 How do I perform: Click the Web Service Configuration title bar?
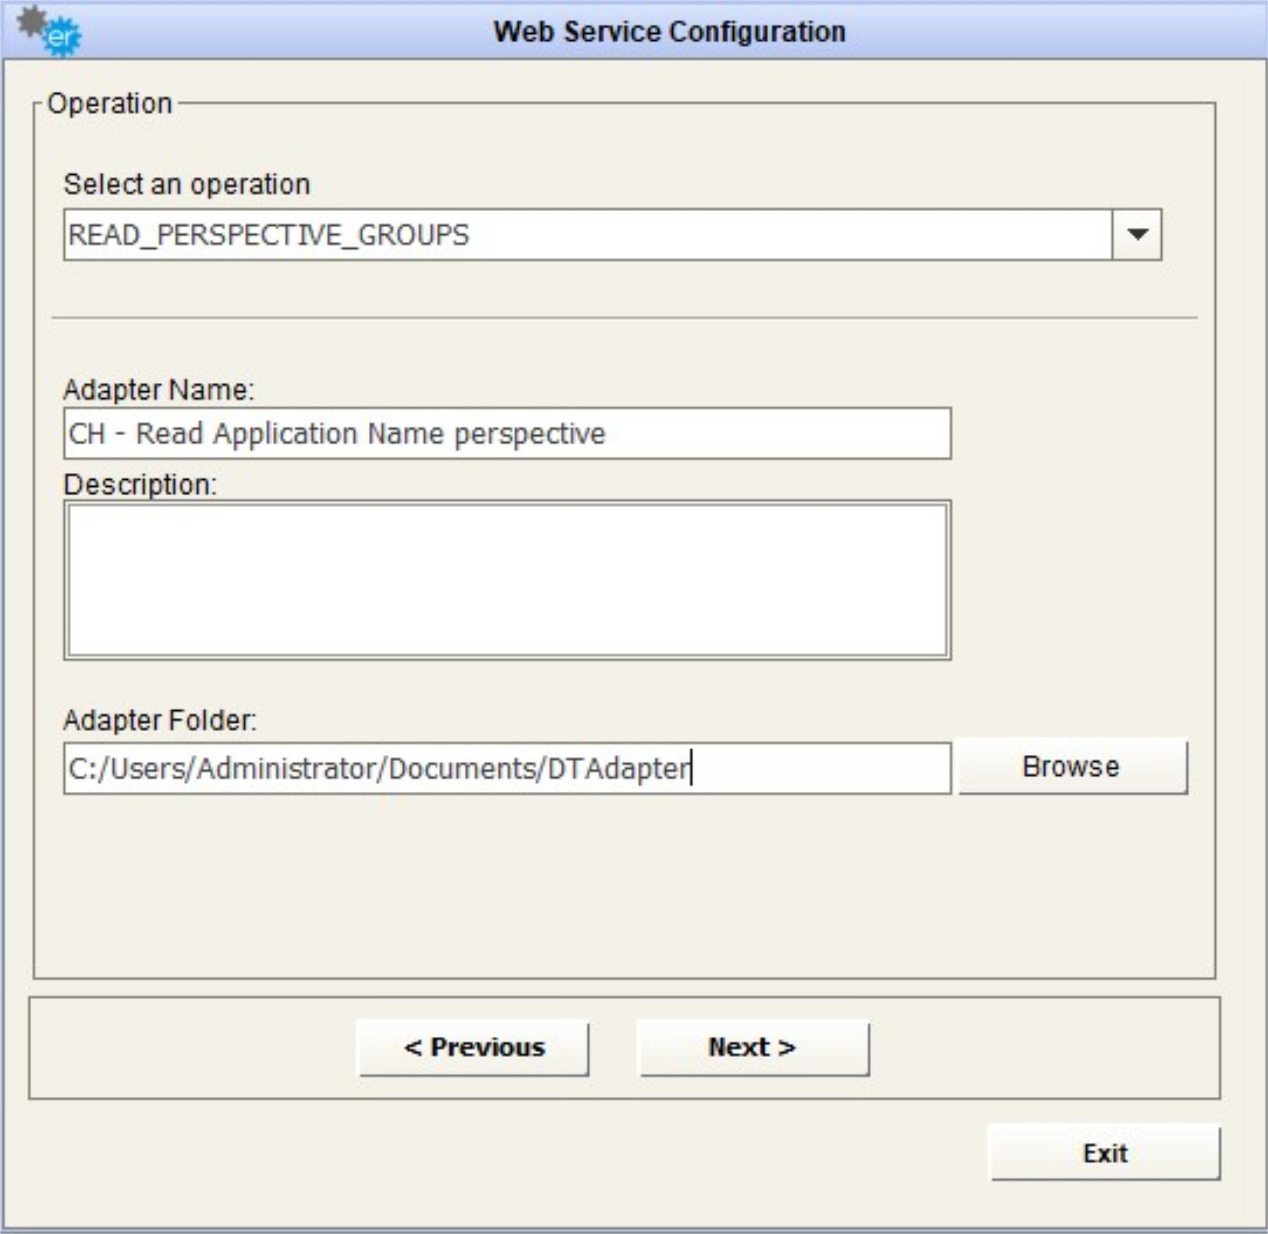click(x=669, y=32)
